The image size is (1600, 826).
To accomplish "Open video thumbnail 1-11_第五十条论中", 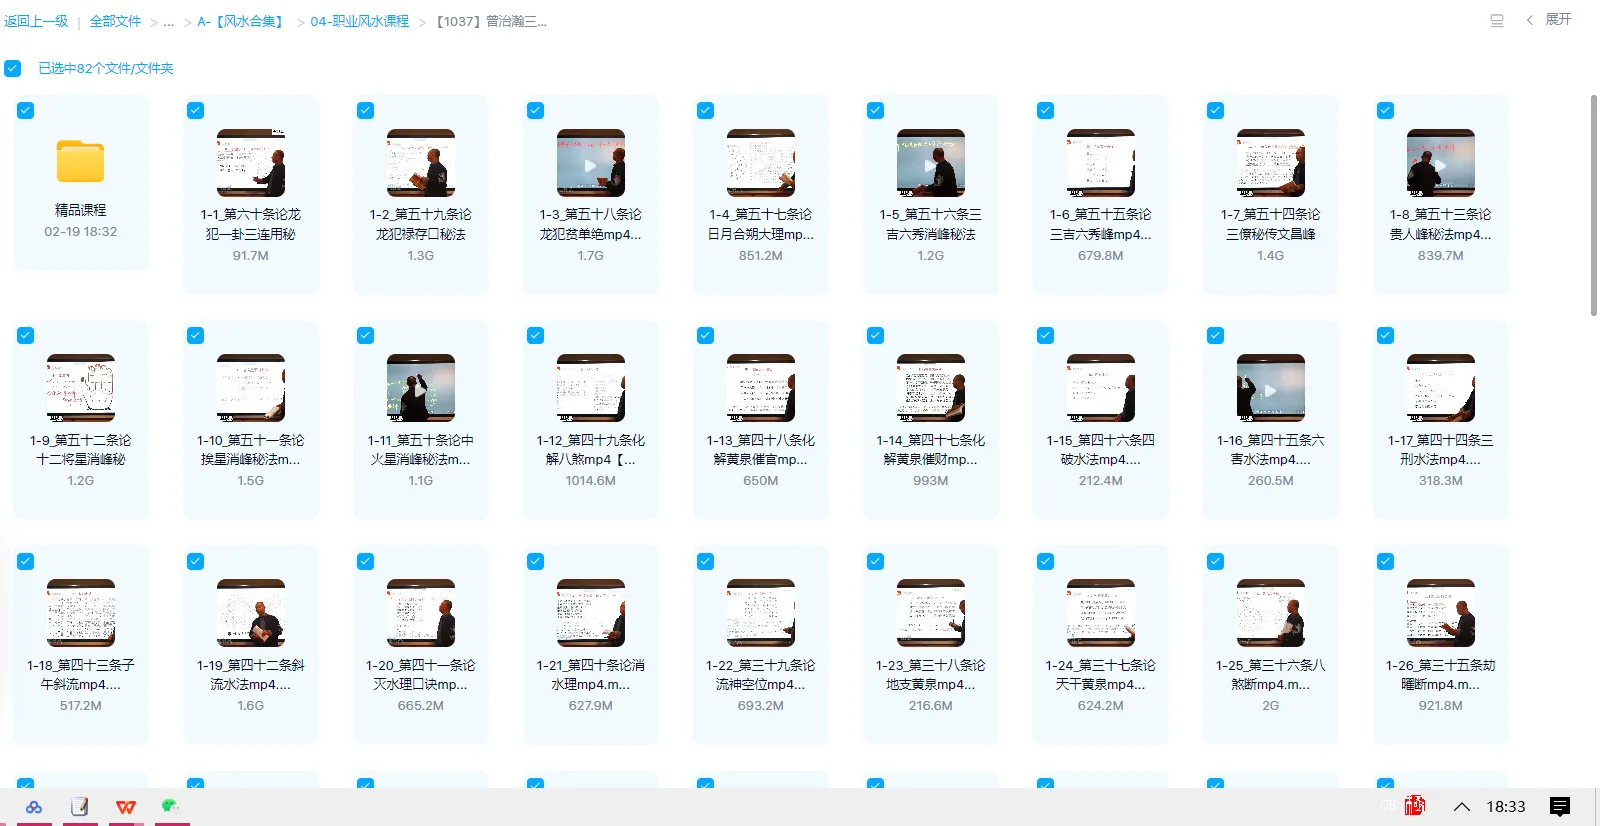I will tap(421, 388).
